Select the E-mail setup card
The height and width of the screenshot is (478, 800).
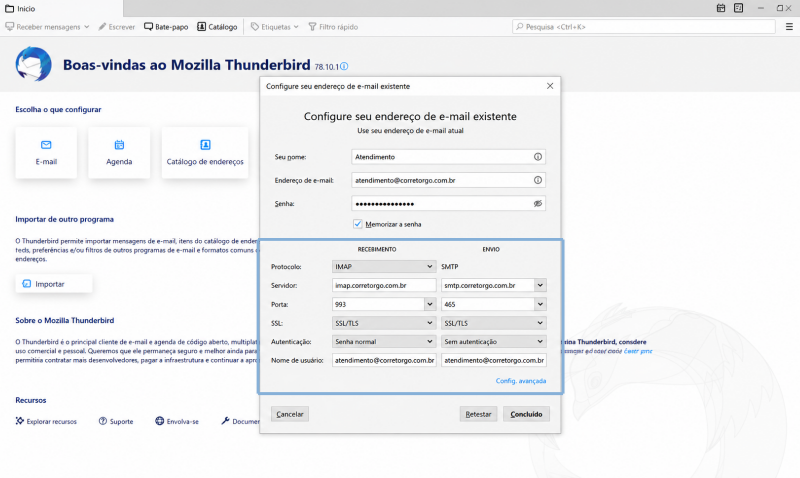(46, 153)
